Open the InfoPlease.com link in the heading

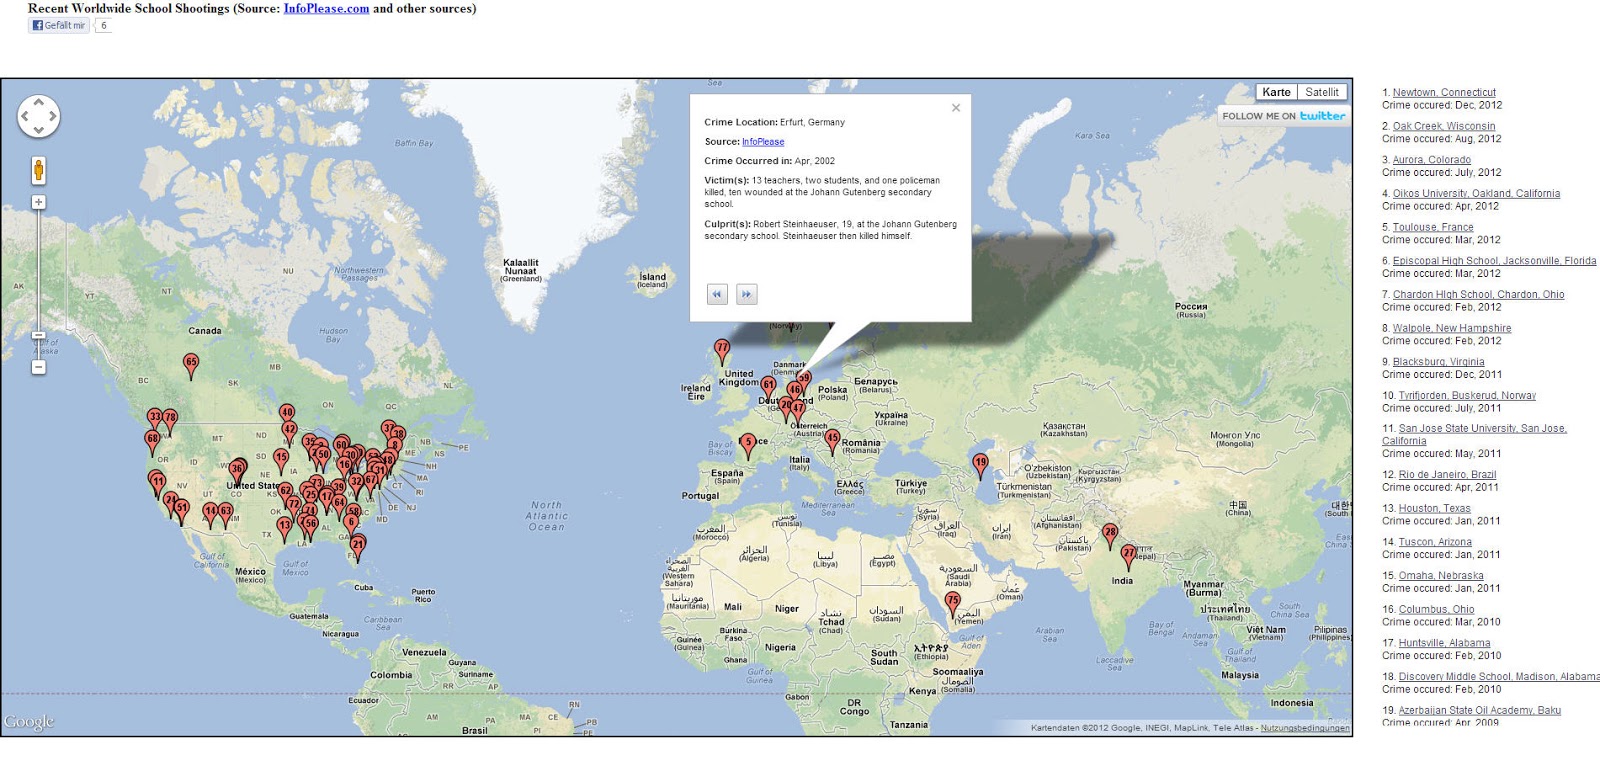[326, 8]
